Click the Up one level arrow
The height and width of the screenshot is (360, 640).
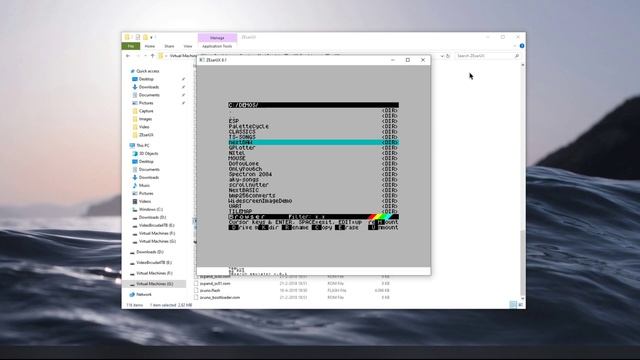pos(153,56)
